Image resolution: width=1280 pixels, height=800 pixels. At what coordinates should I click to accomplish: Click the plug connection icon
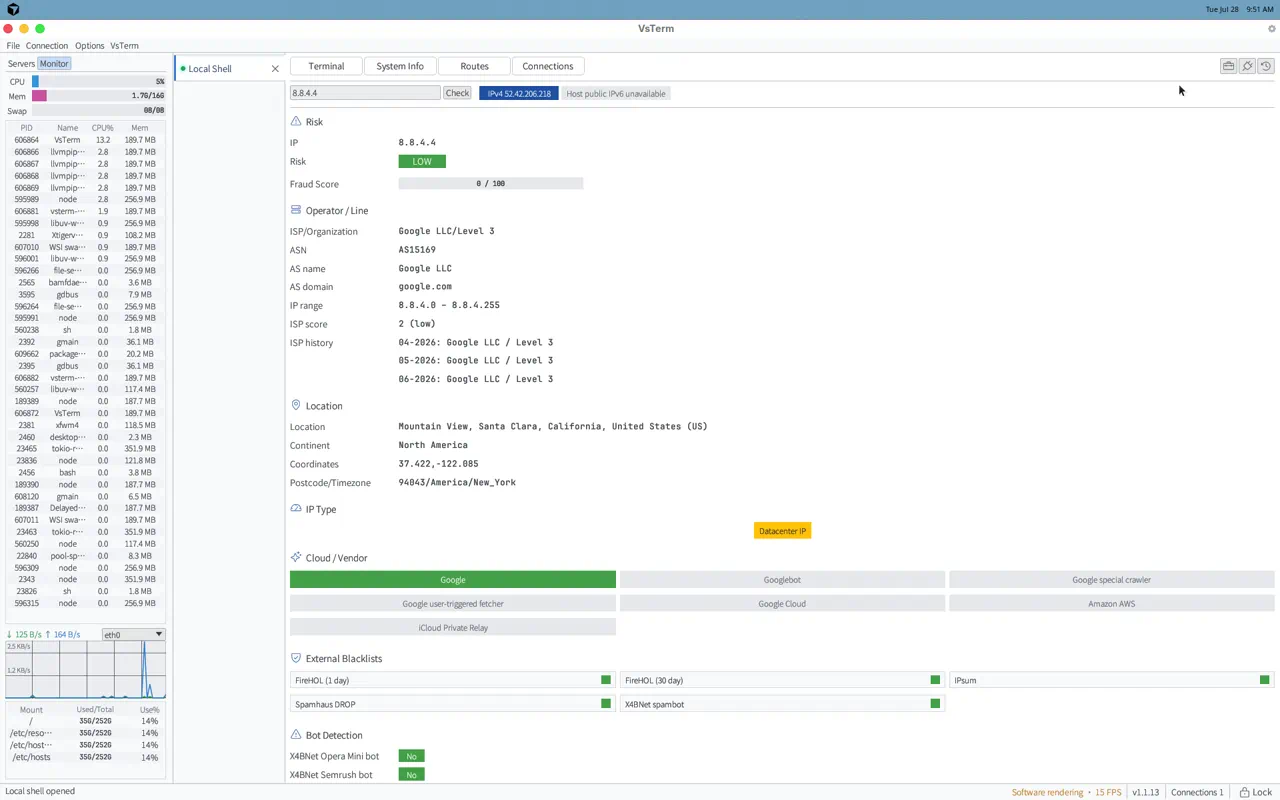(x=1247, y=66)
